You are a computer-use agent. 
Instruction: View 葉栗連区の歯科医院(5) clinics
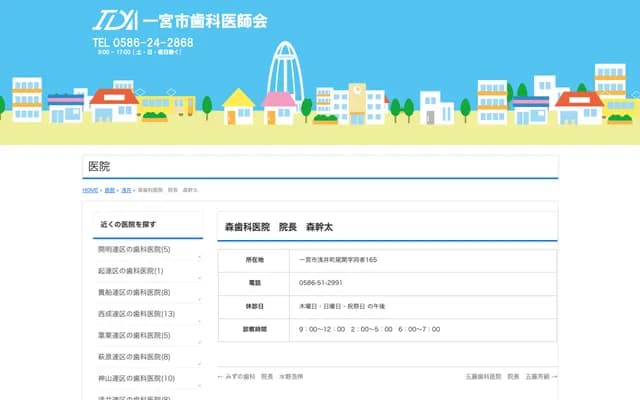pyautogui.click(x=134, y=335)
